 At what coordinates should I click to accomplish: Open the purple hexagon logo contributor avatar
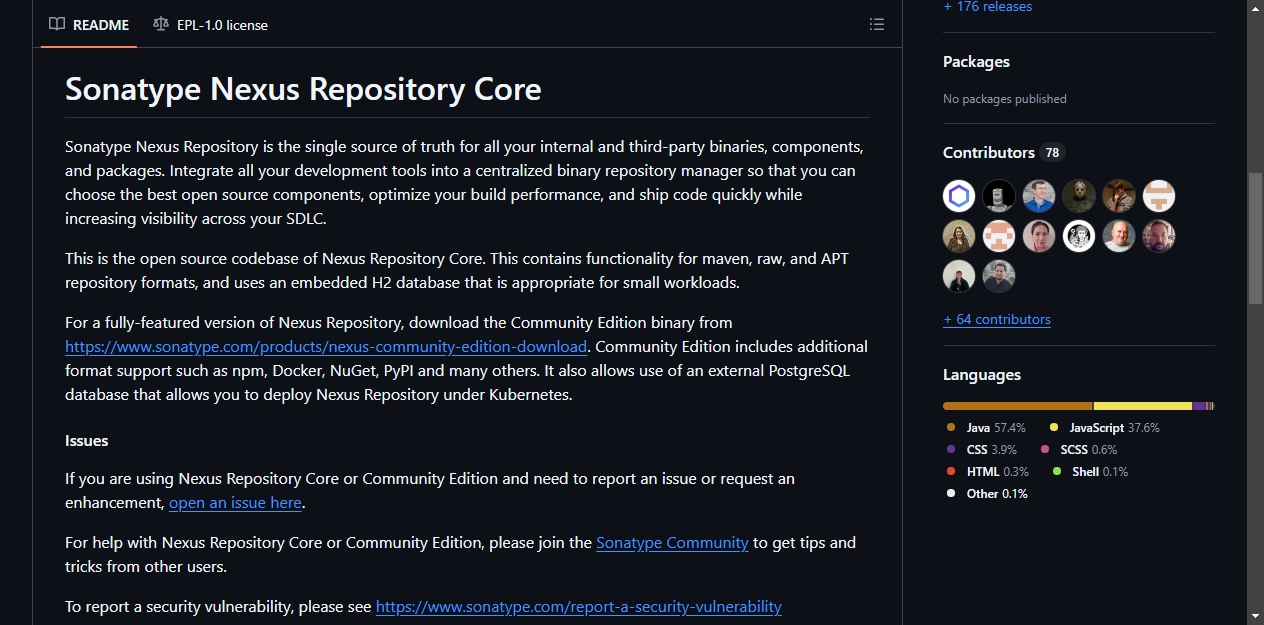(x=959, y=196)
